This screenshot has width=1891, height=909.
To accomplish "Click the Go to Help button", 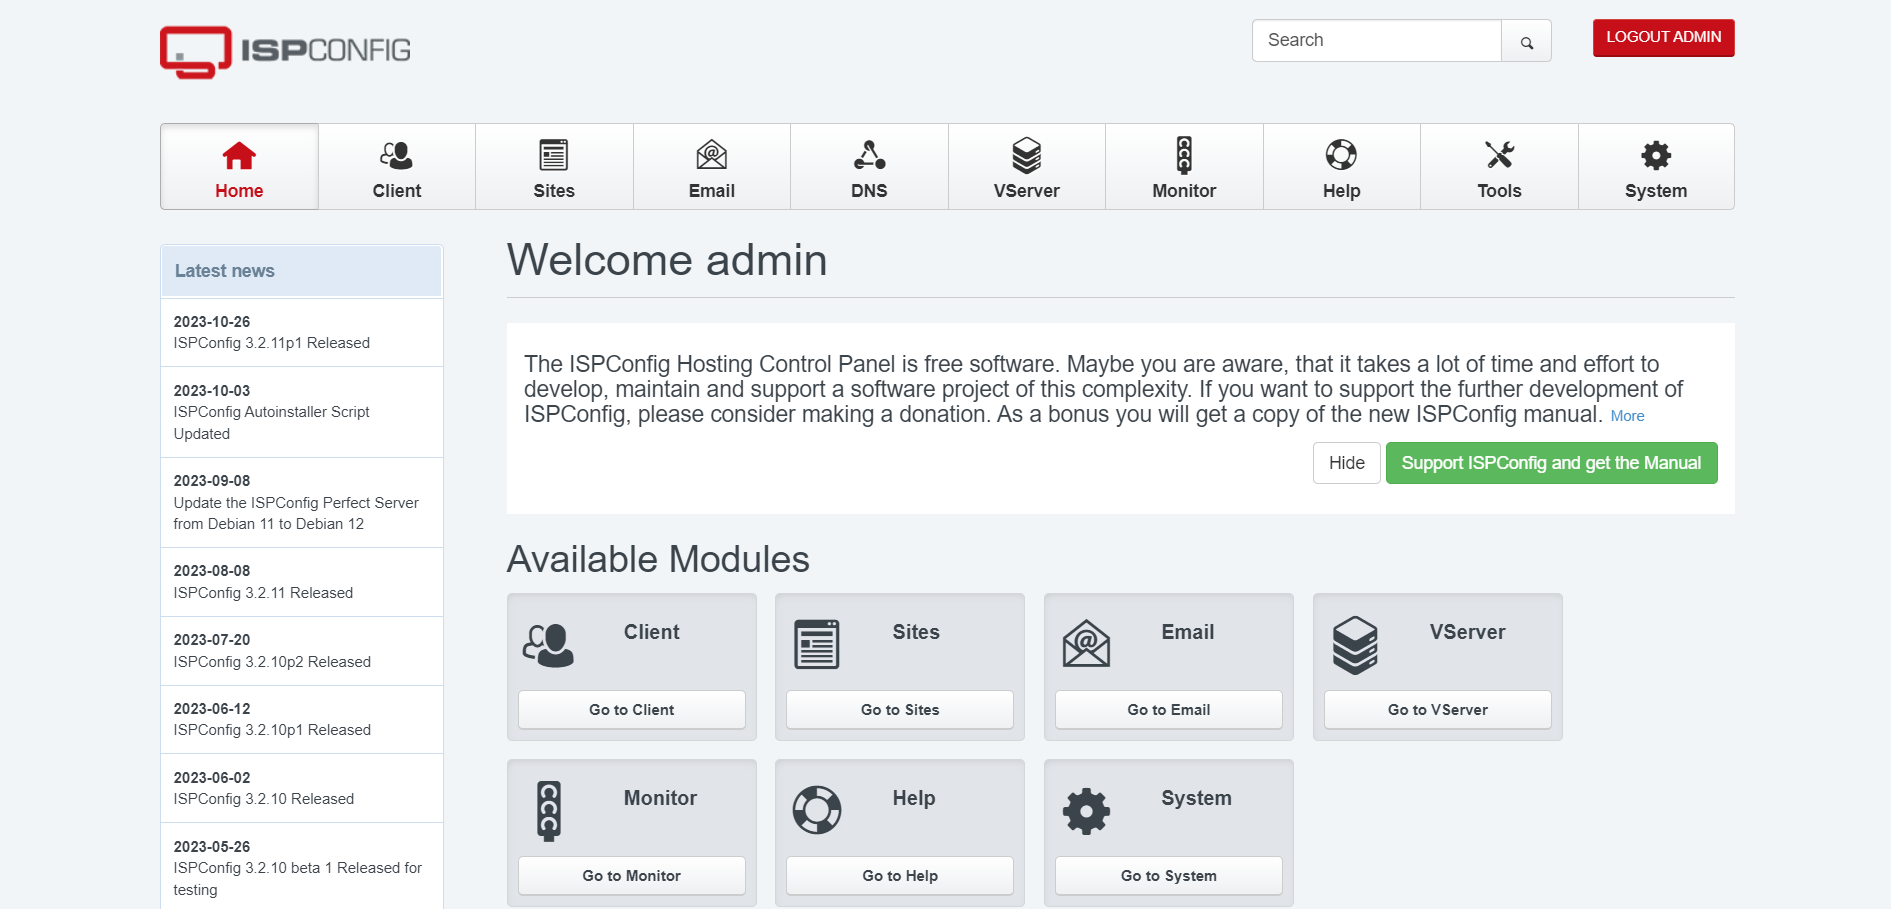I will point(900,876).
